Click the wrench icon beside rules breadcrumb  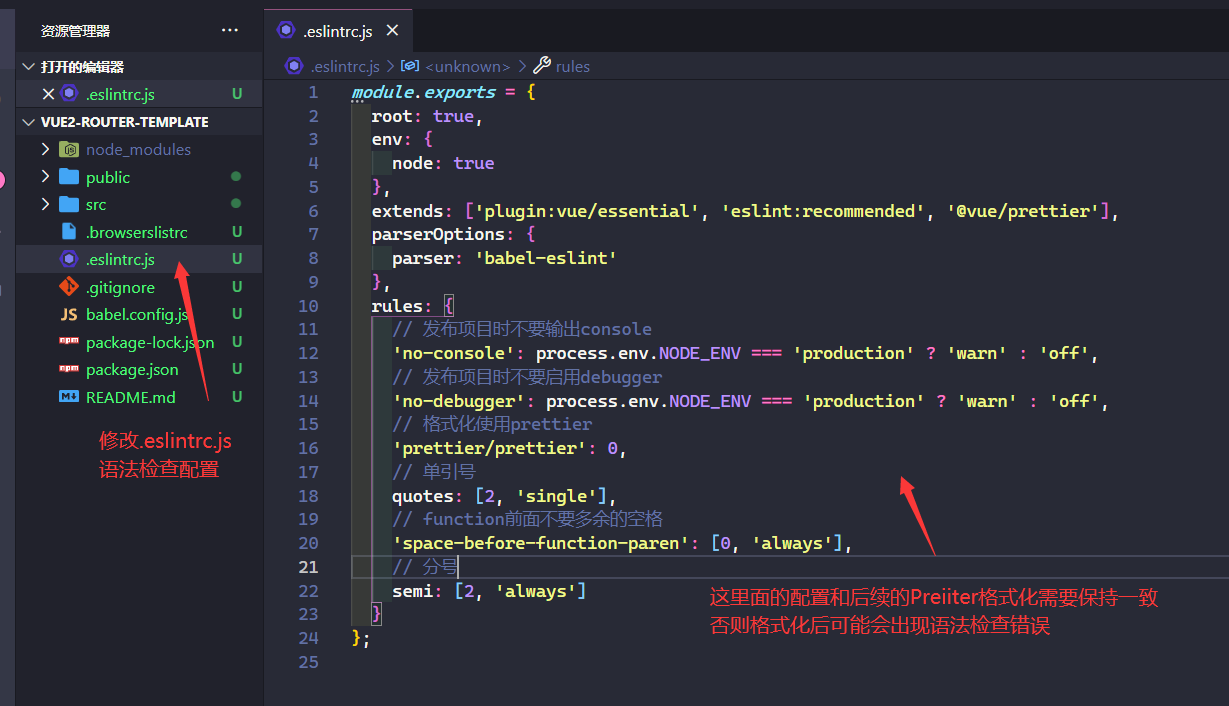[x=542, y=66]
